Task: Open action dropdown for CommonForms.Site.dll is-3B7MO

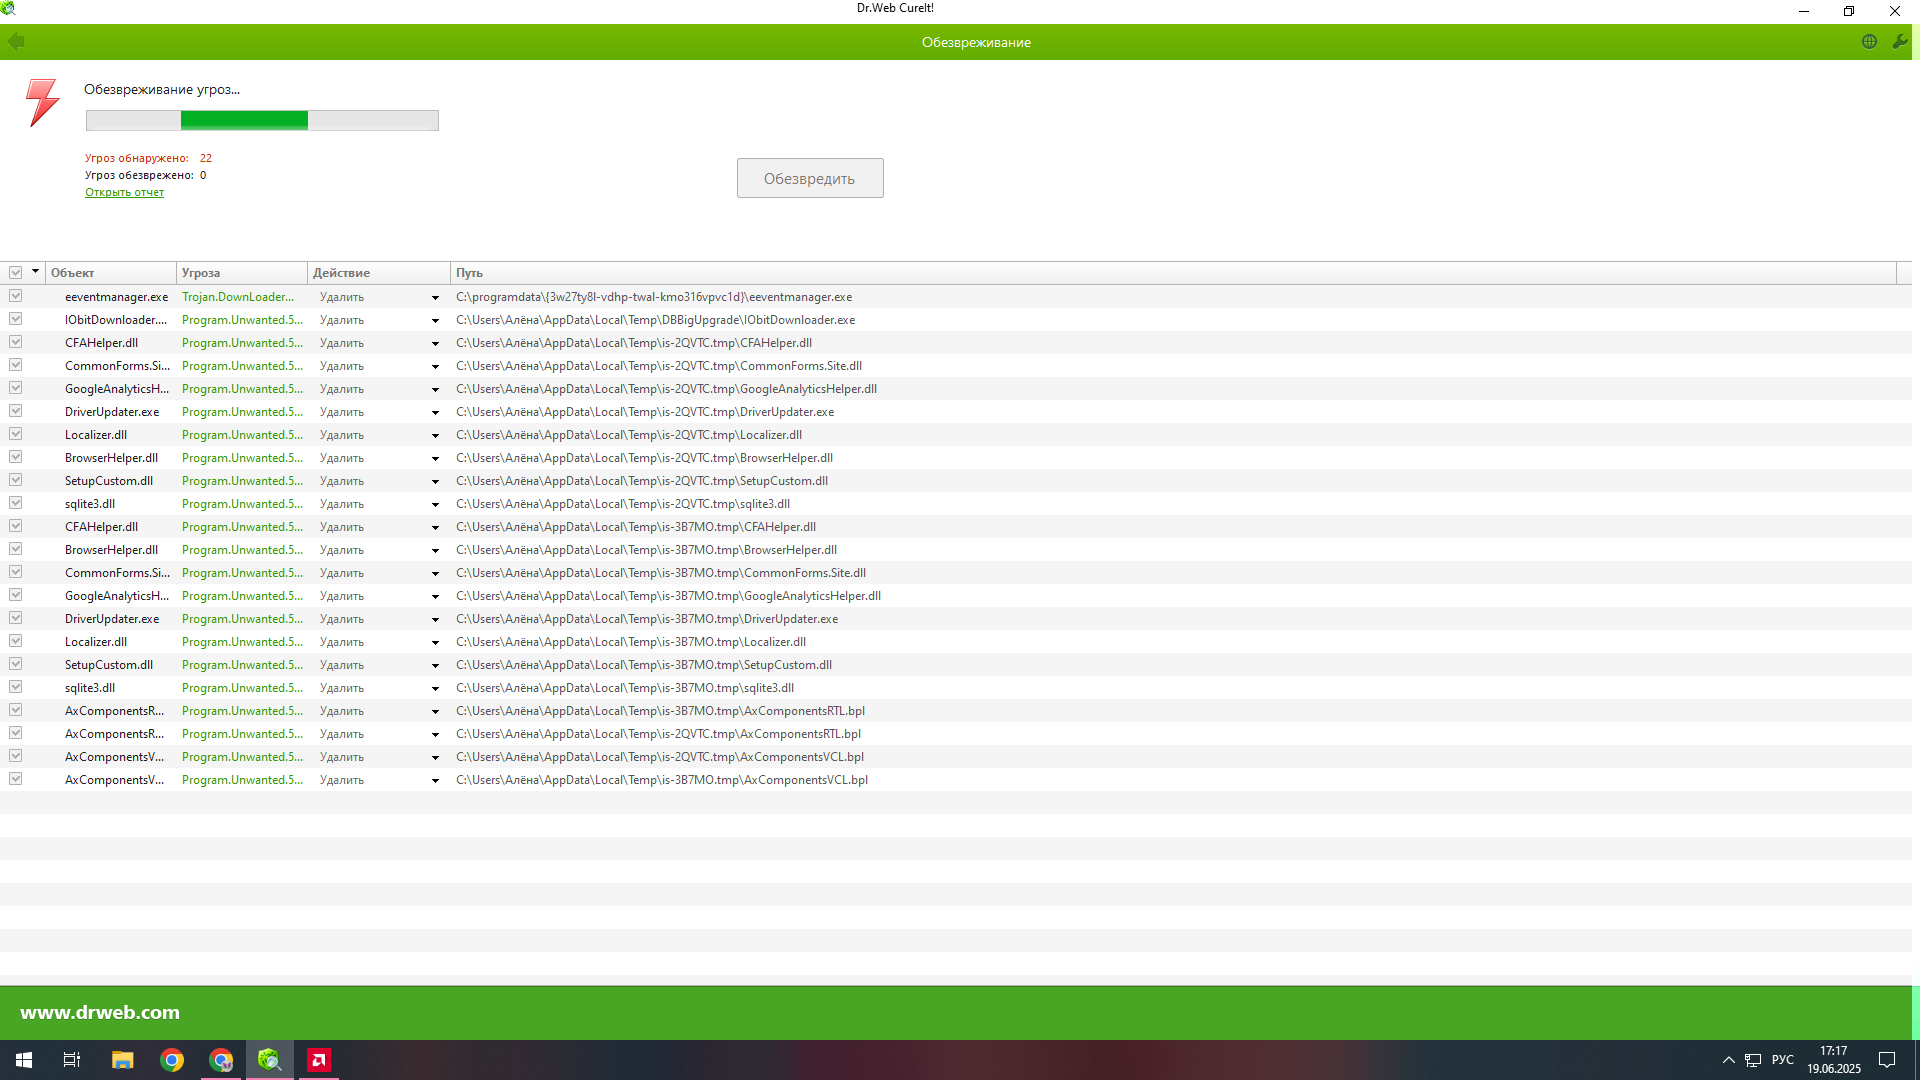Action: pyautogui.click(x=435, y=573)
